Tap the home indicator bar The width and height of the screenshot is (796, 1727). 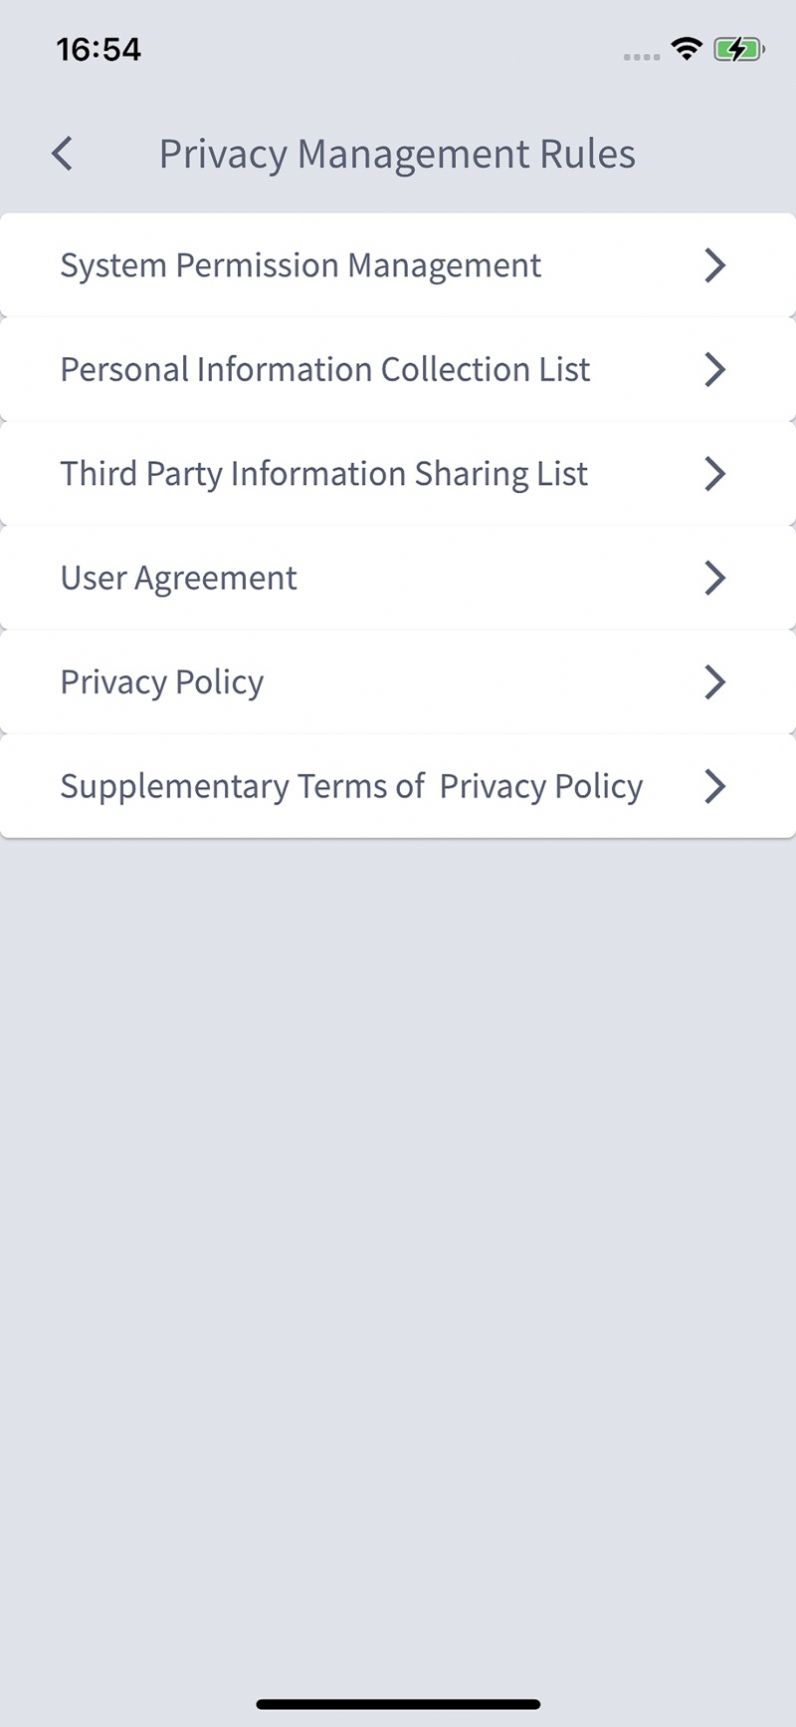click(398, 1703)
